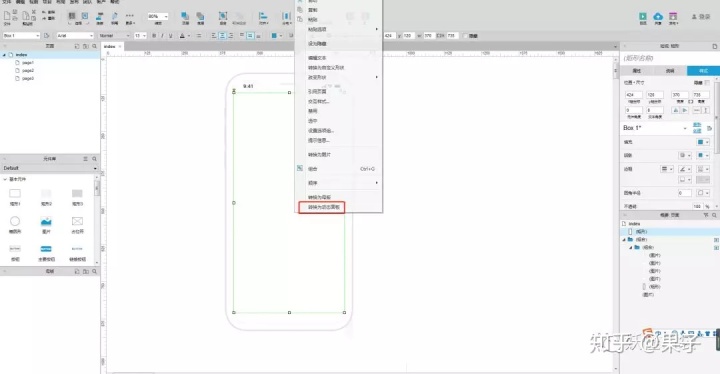Image resolution: width=720 pixels, height=374 pixels.
Task: Open the zoom level 80% dropdown
Action: pyautogui.click(x=158, y=16)
